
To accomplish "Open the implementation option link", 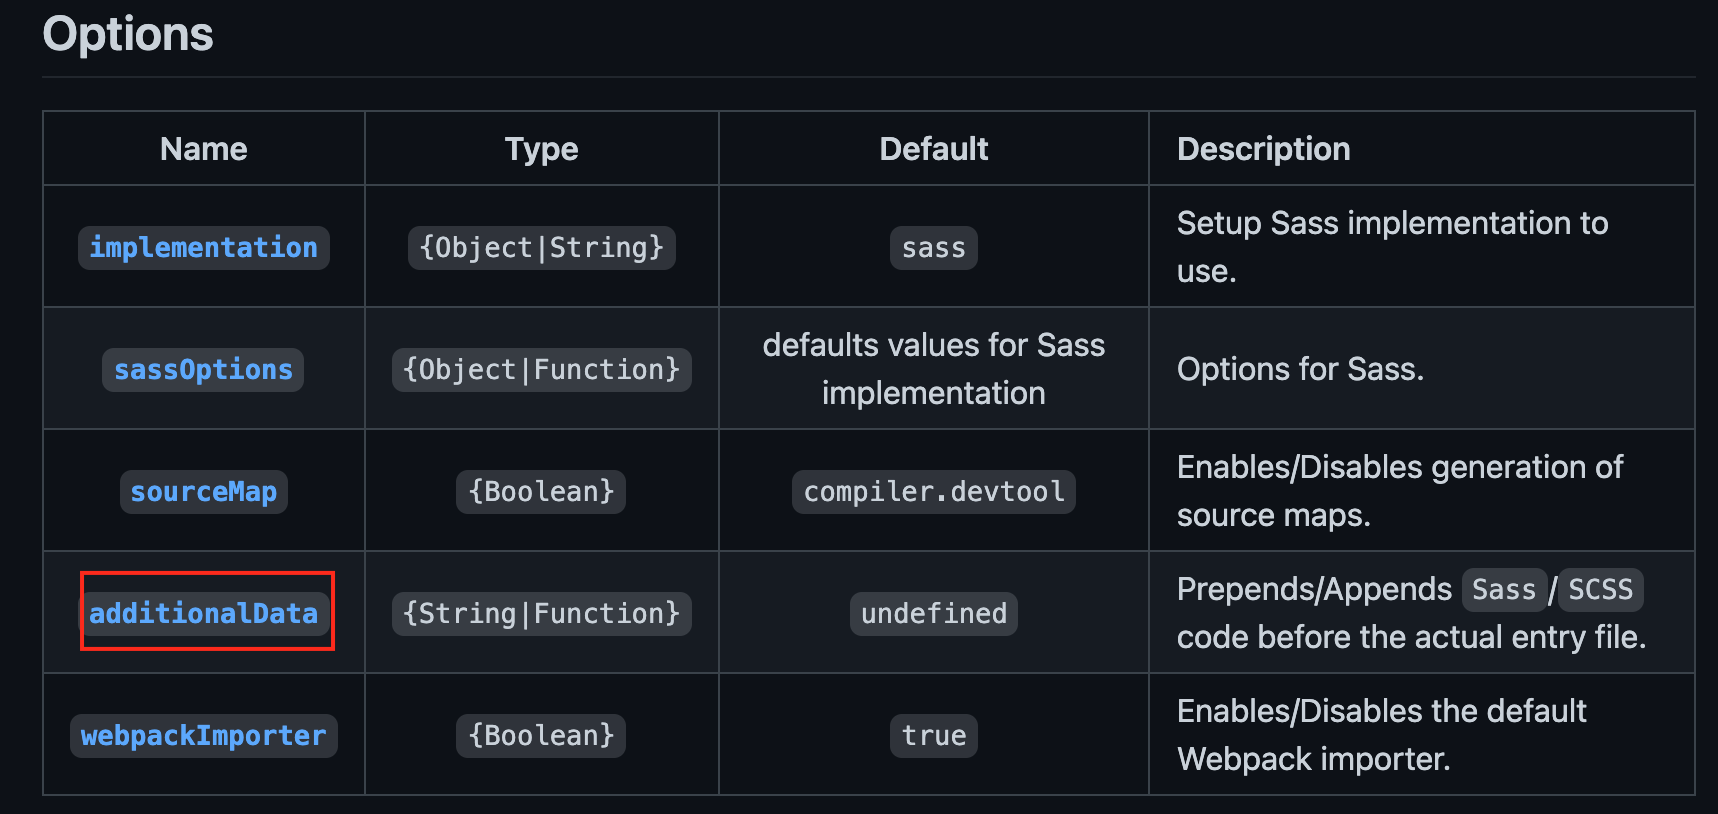I will [x=203, y=248].
